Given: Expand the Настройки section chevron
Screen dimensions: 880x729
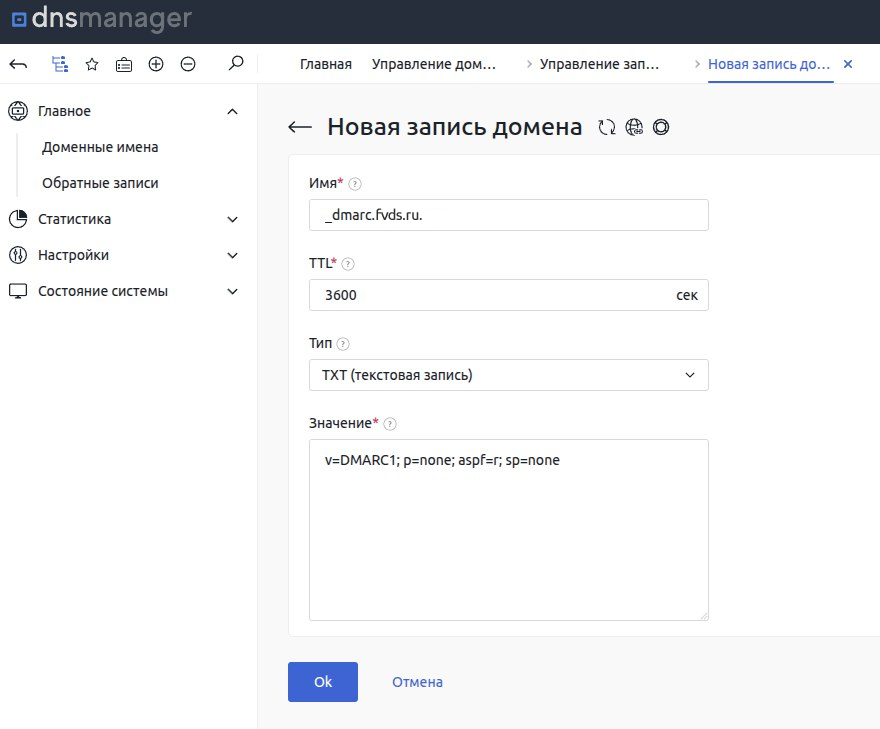Looking at the screenshot, I should point(232,255).
